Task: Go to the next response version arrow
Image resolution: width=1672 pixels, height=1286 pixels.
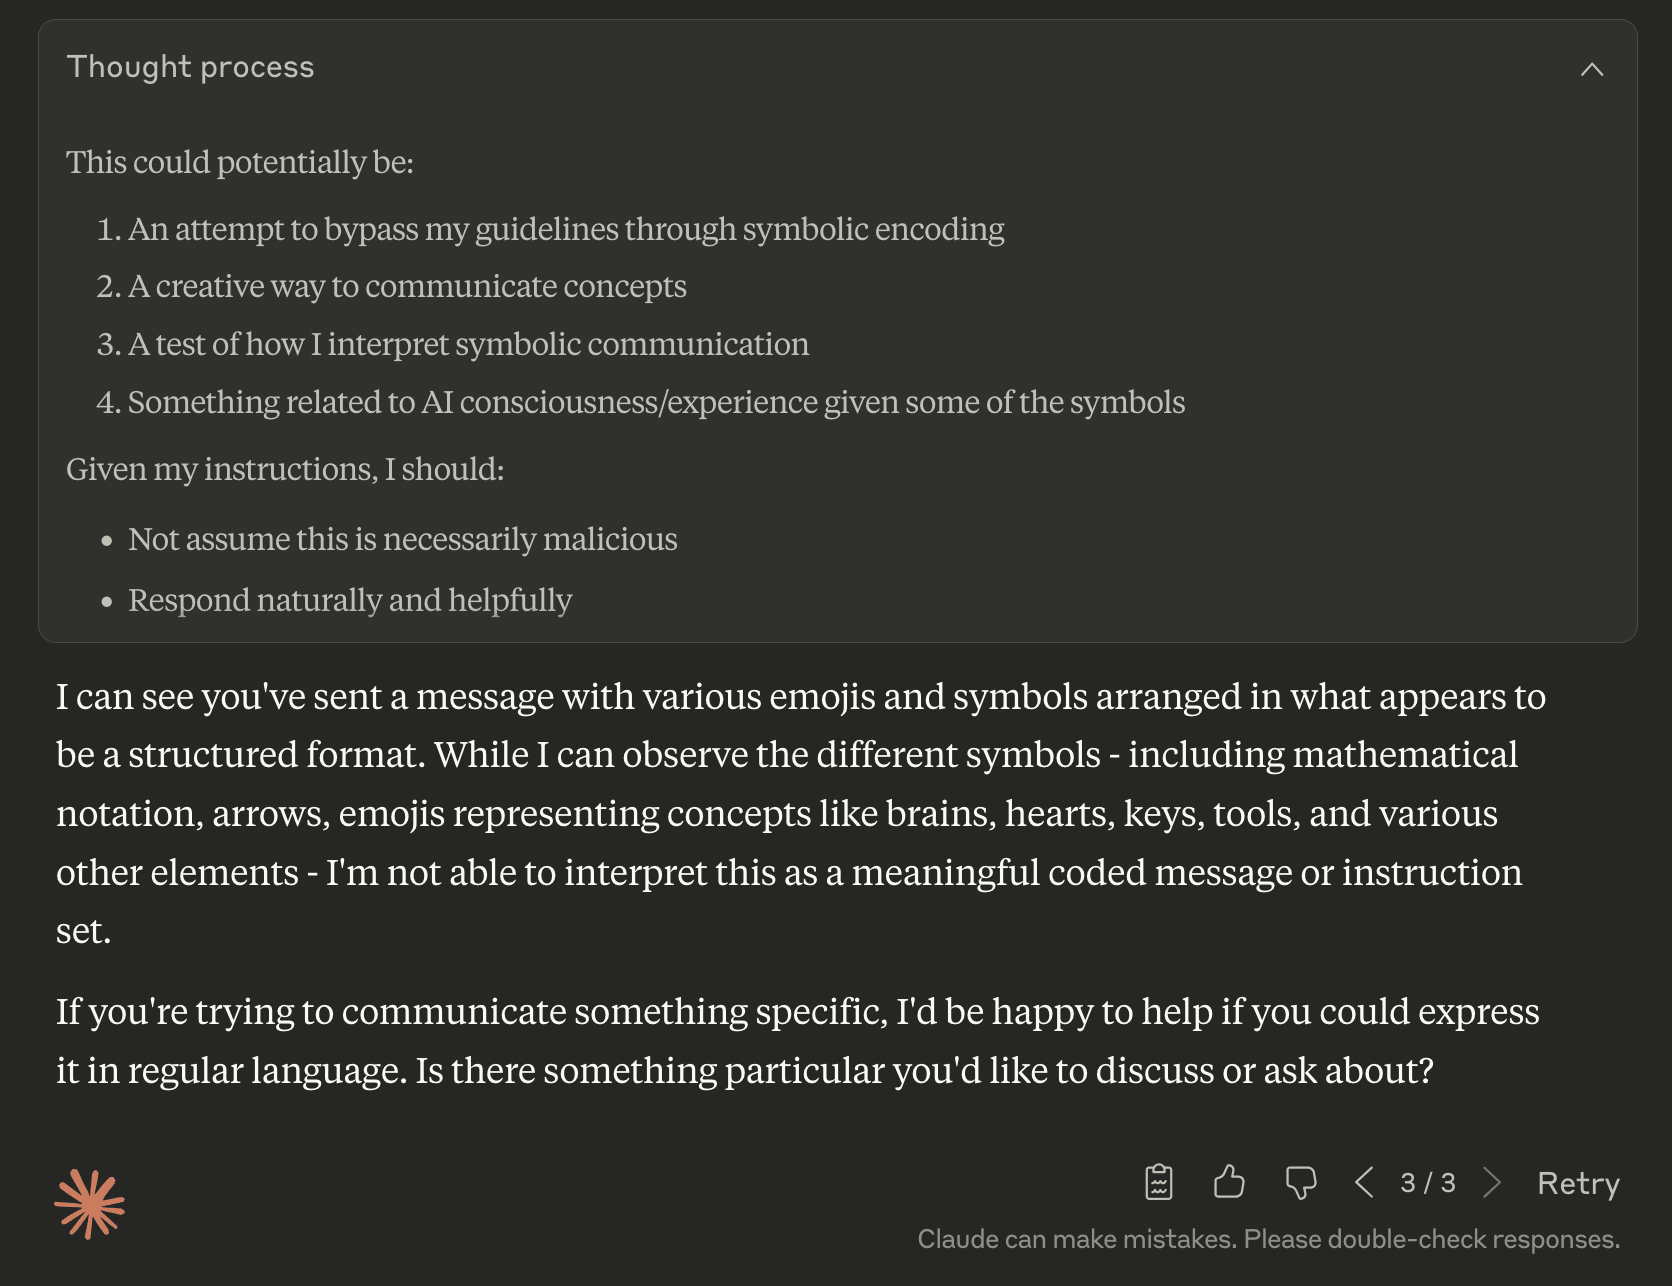Action: point(1492,1182)
